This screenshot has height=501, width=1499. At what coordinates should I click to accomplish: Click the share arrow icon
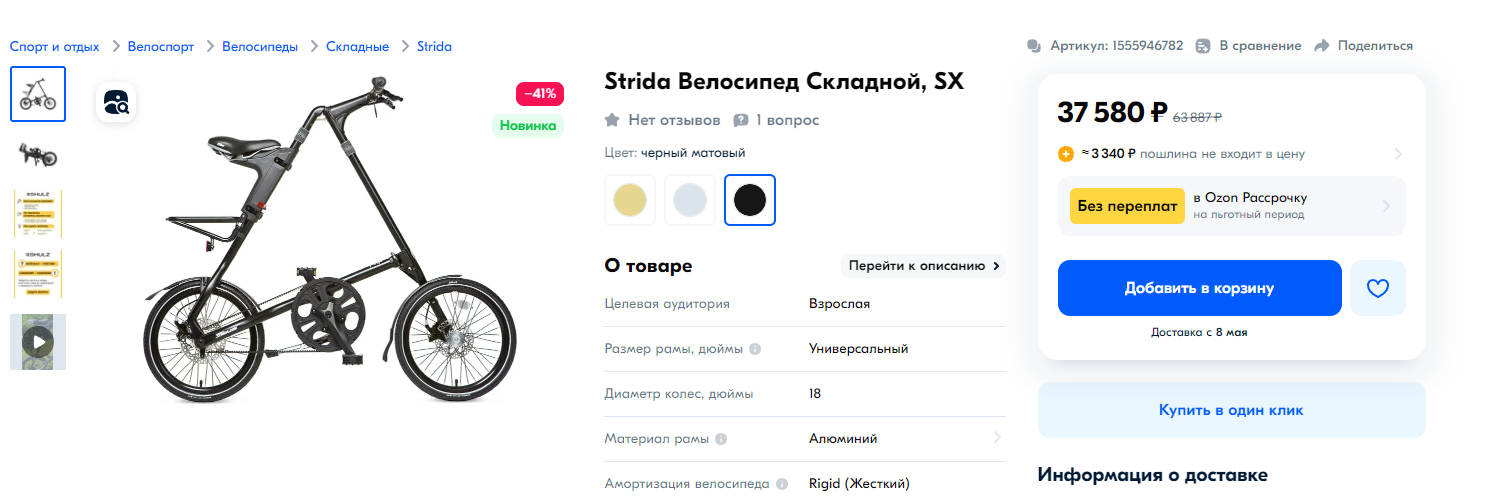(1321, 46)
